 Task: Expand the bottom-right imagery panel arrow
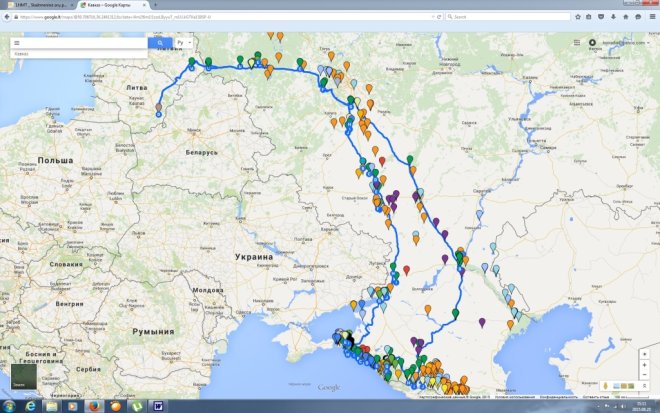click(644, 386)
